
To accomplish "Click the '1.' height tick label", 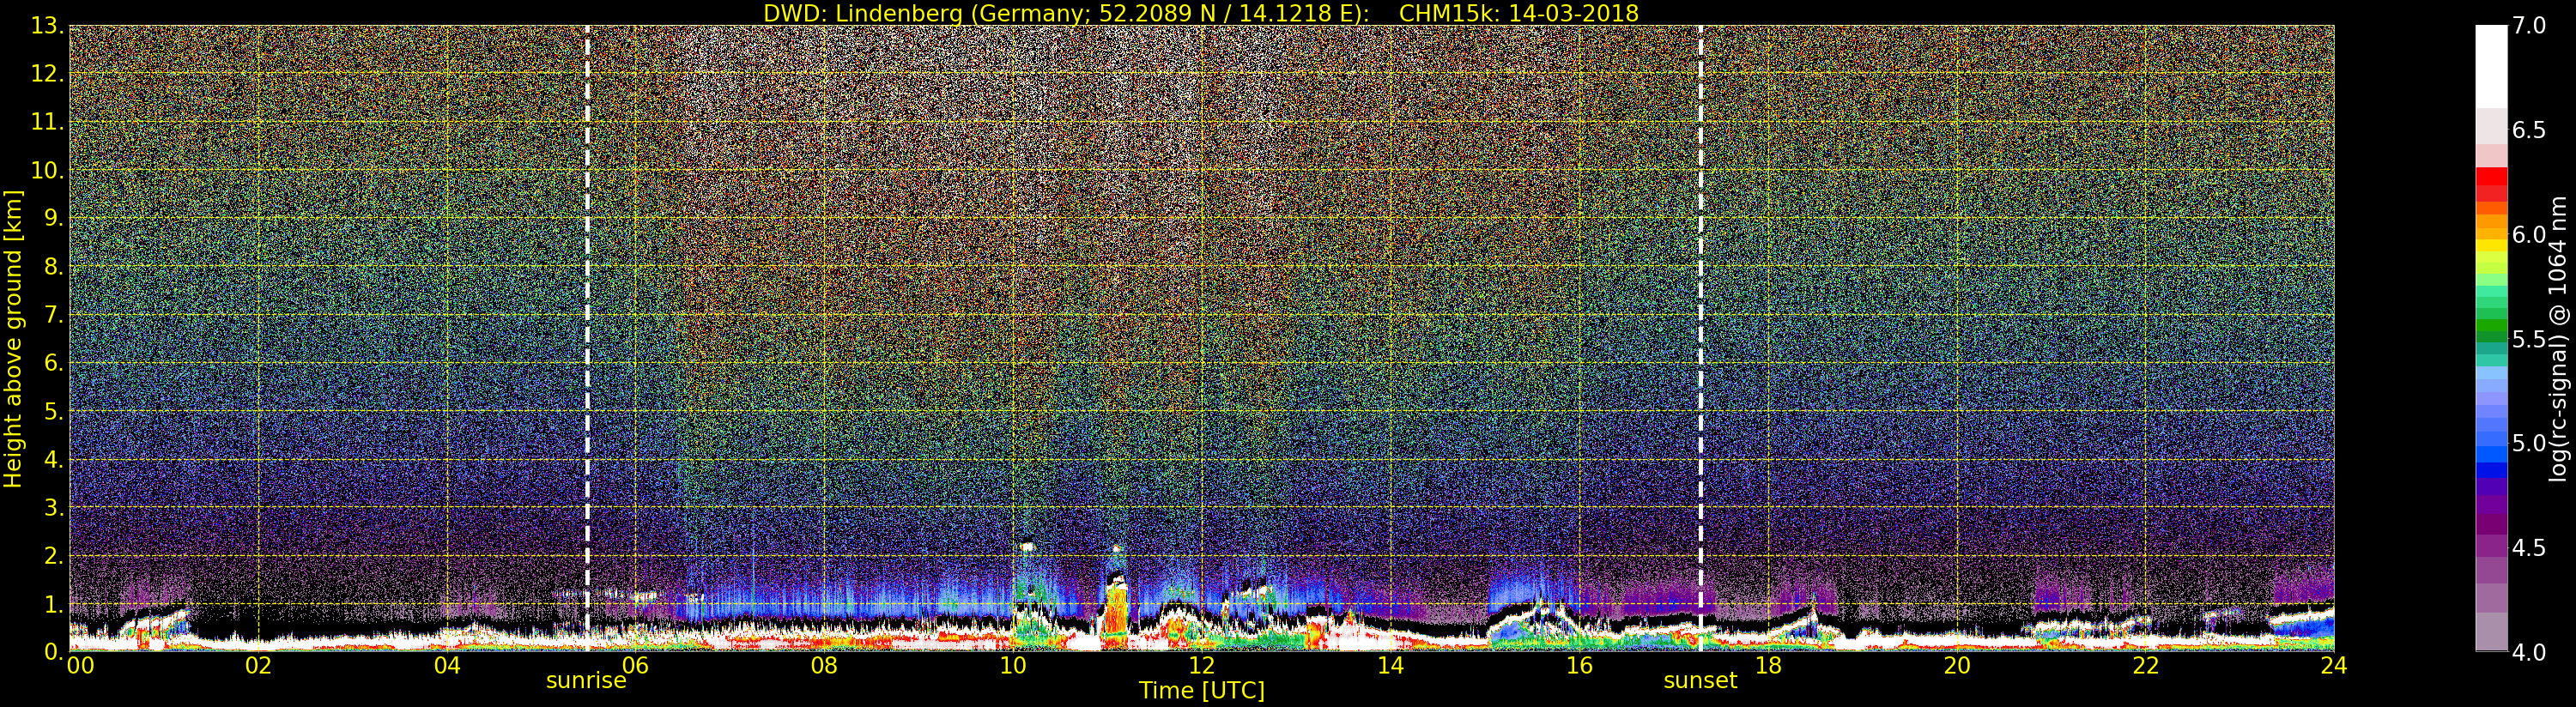I will [x=53, y=603].
